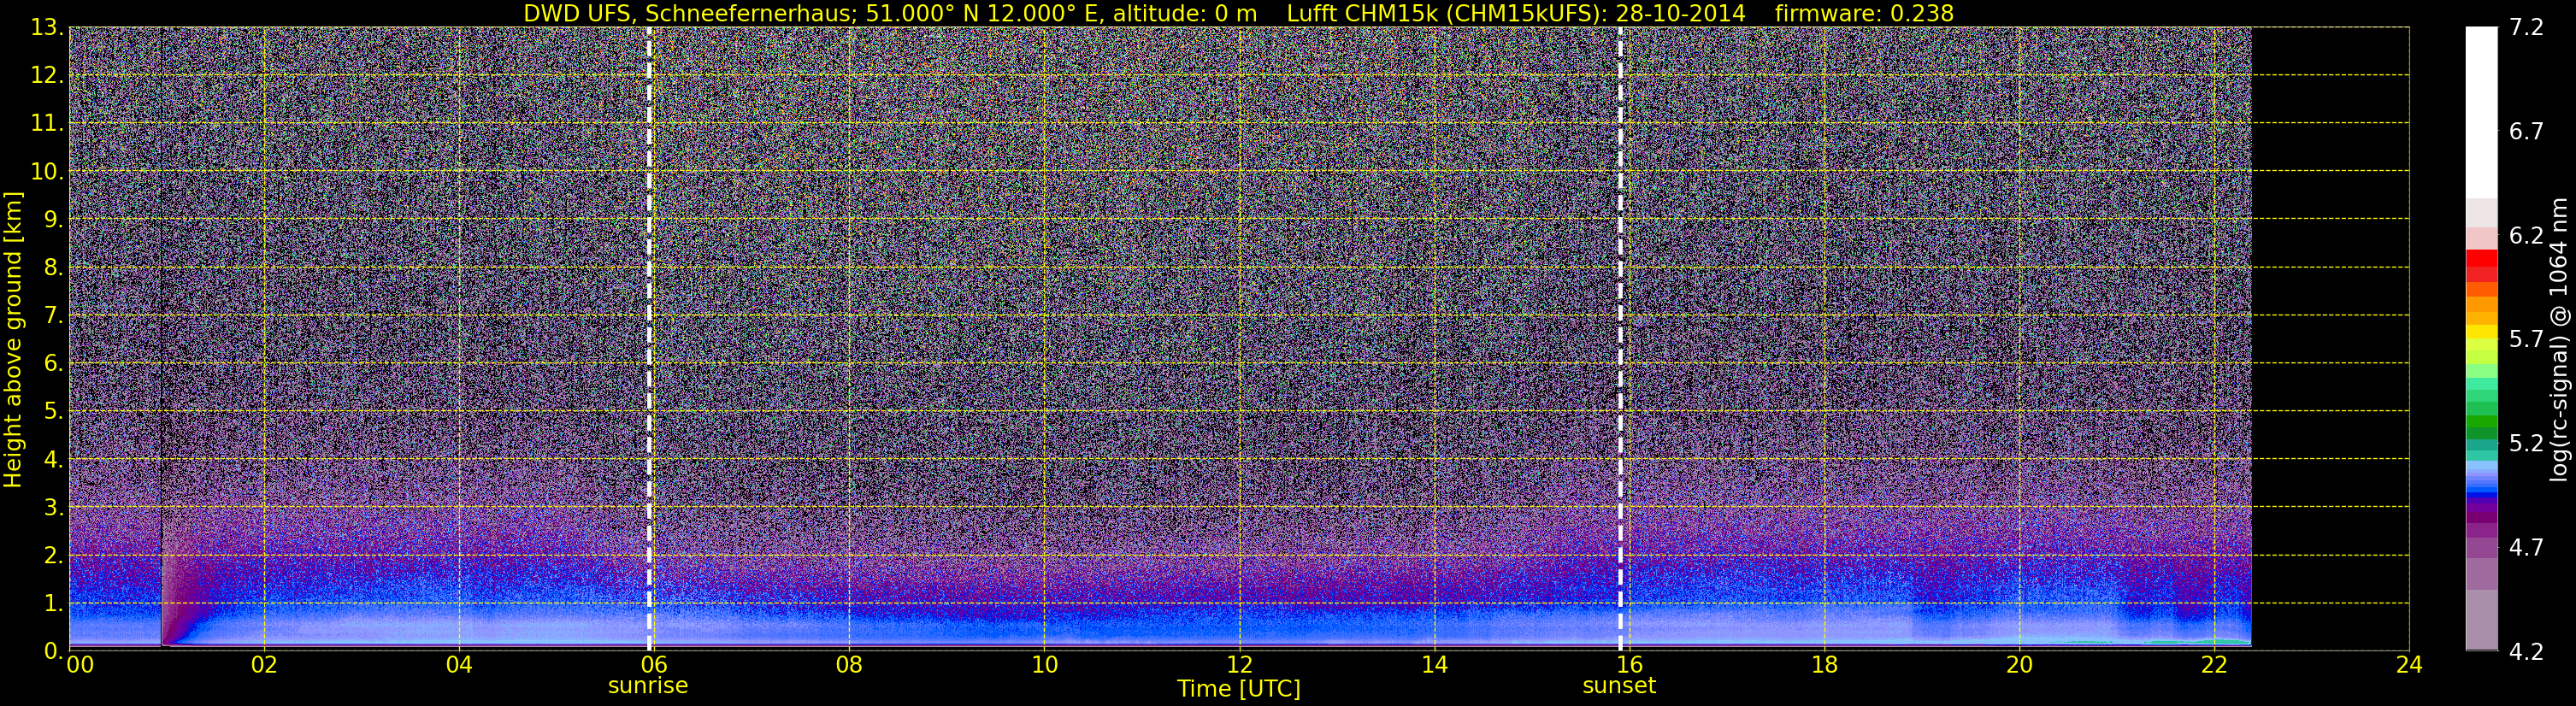The image size is (2576, 706).
Task: Click the colorbar tick value 4.2
Action: [2526, 651]
